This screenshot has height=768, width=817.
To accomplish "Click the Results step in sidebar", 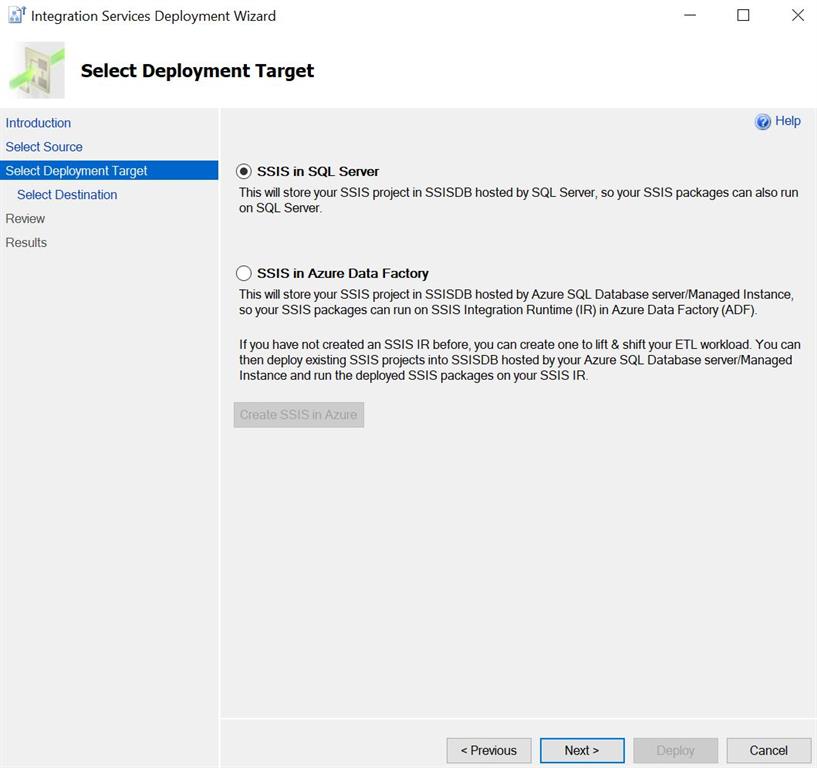I will point(26,243).
